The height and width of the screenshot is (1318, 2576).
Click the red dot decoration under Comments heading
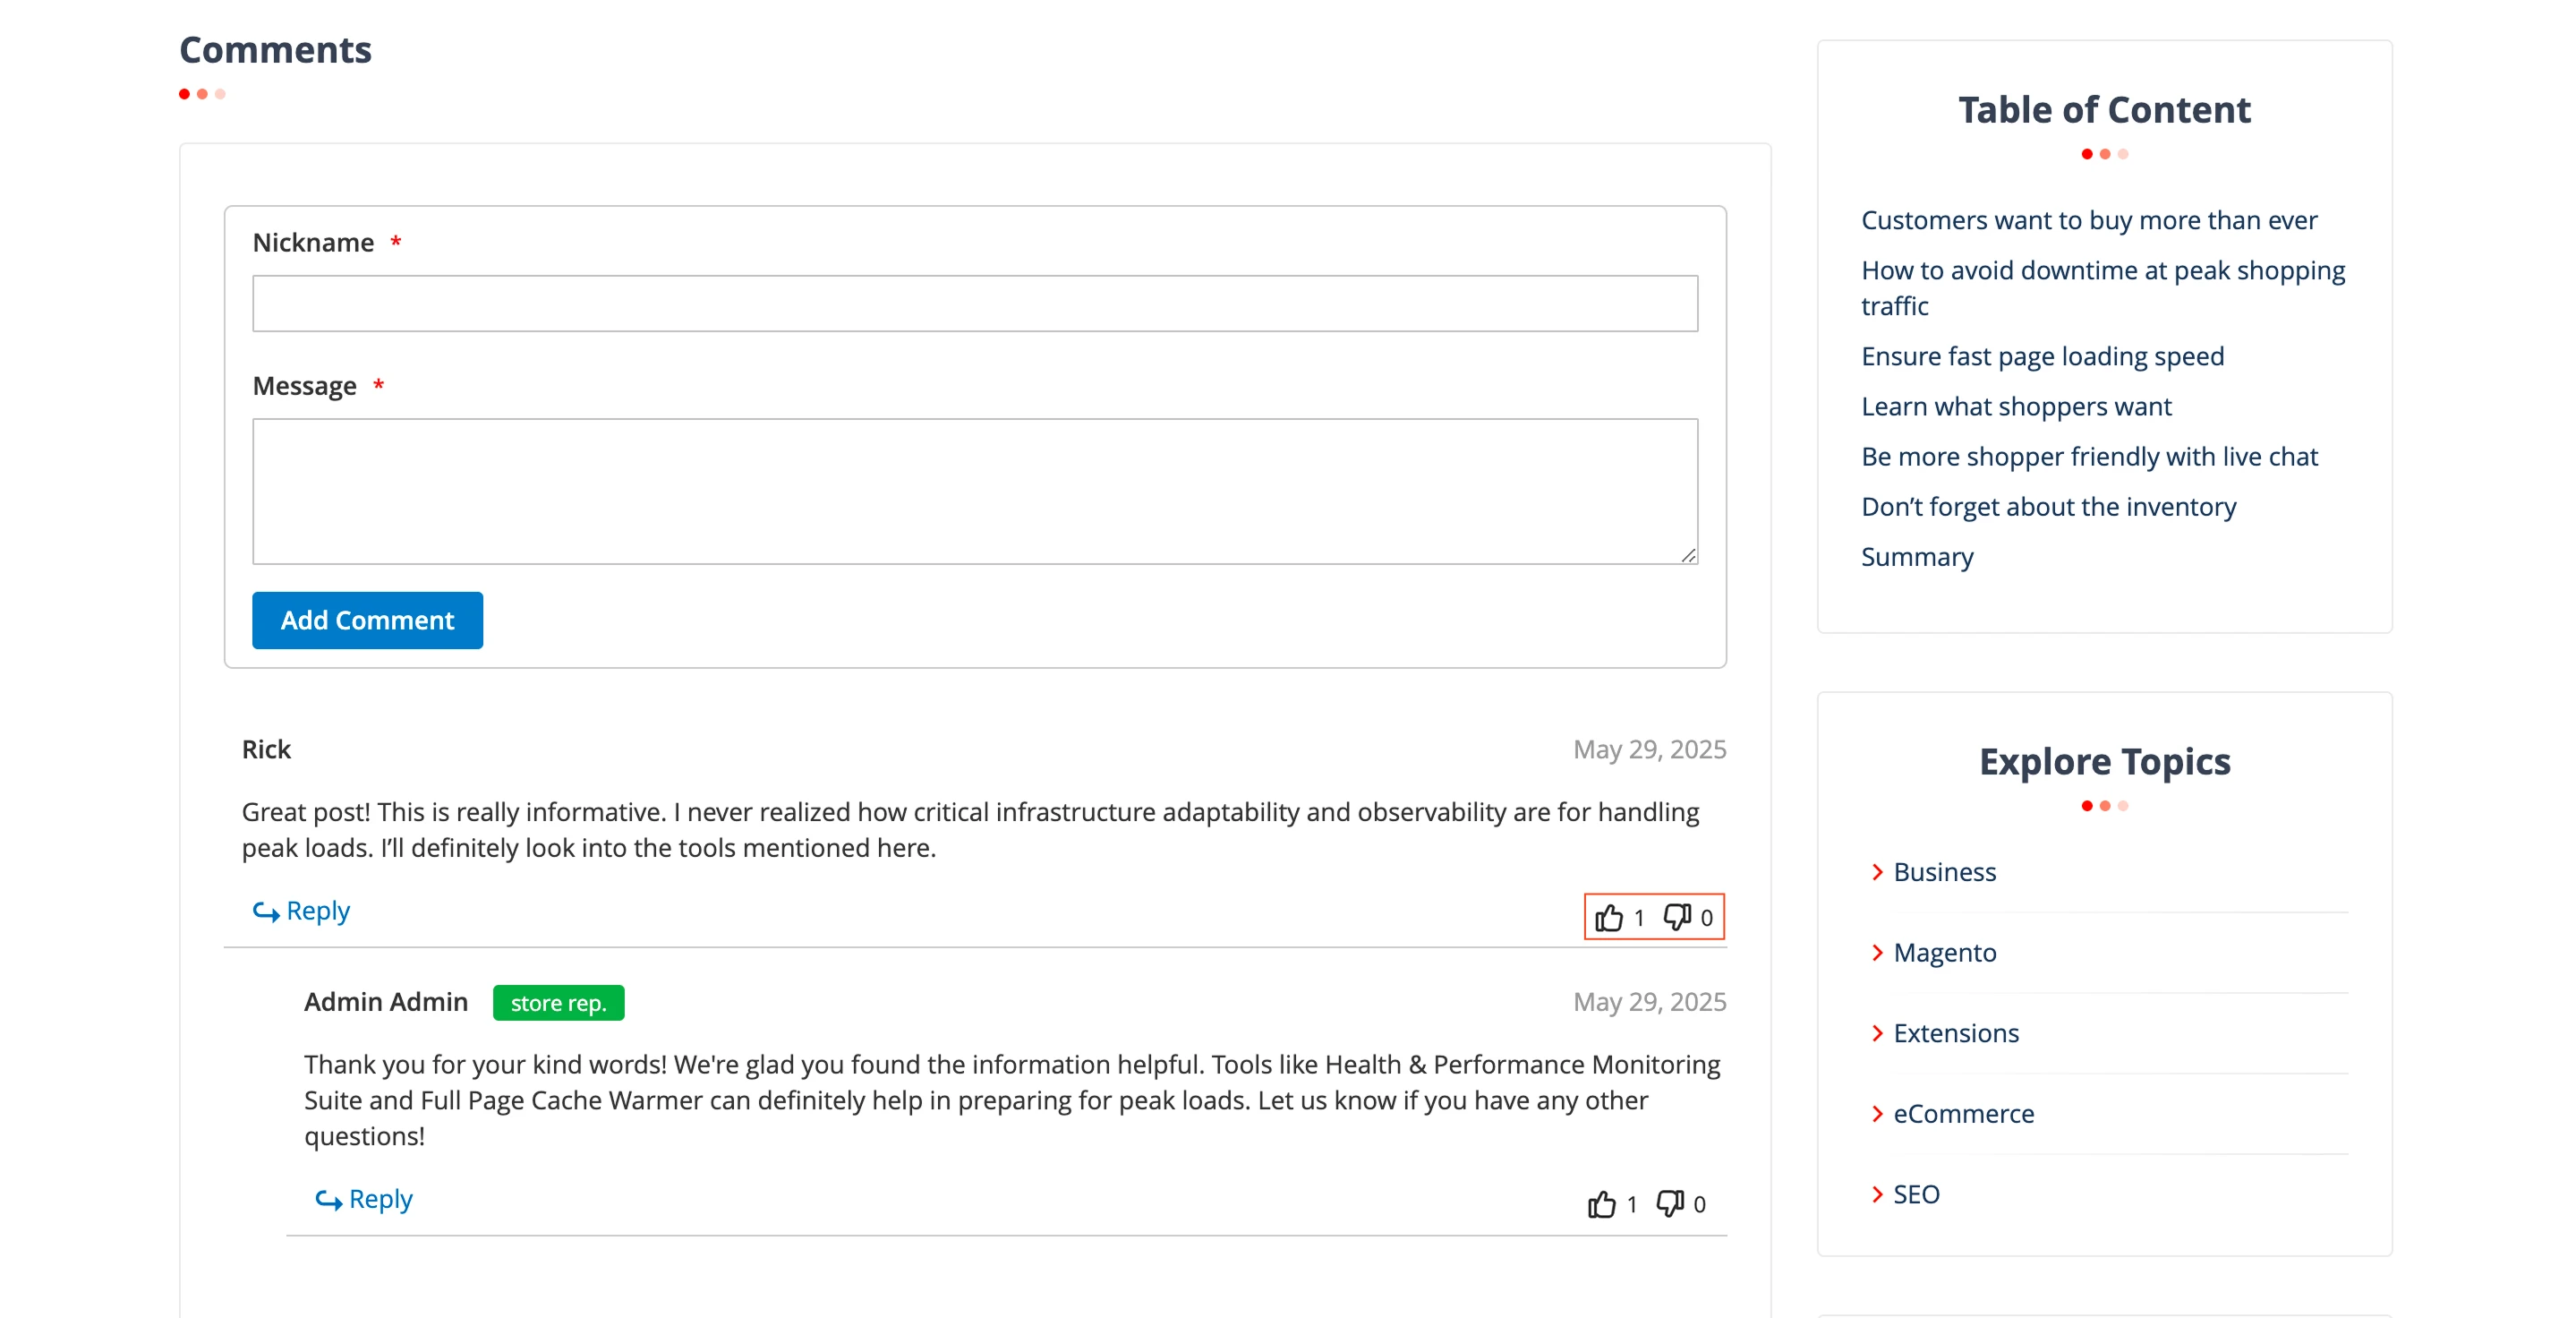pos(185,94)
